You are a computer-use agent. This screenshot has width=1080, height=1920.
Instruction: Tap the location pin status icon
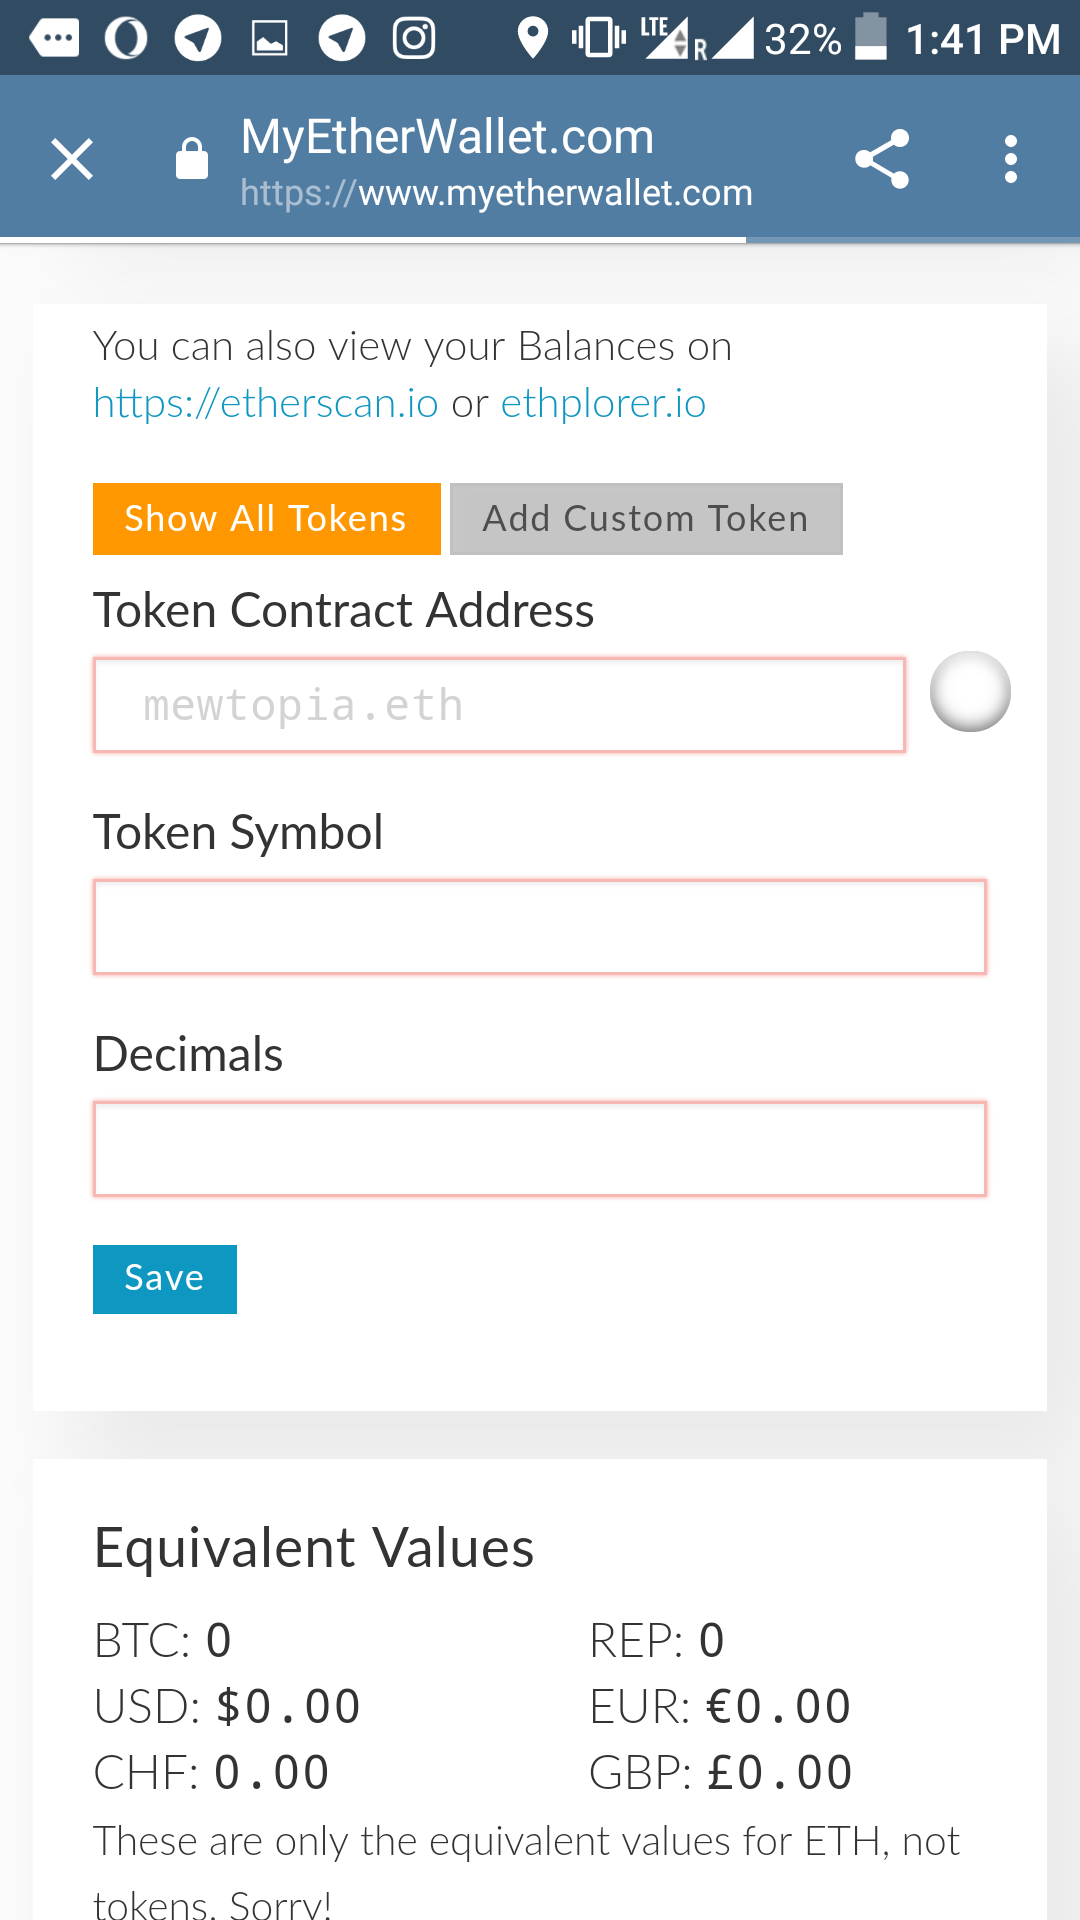click(x=533, y=38)
